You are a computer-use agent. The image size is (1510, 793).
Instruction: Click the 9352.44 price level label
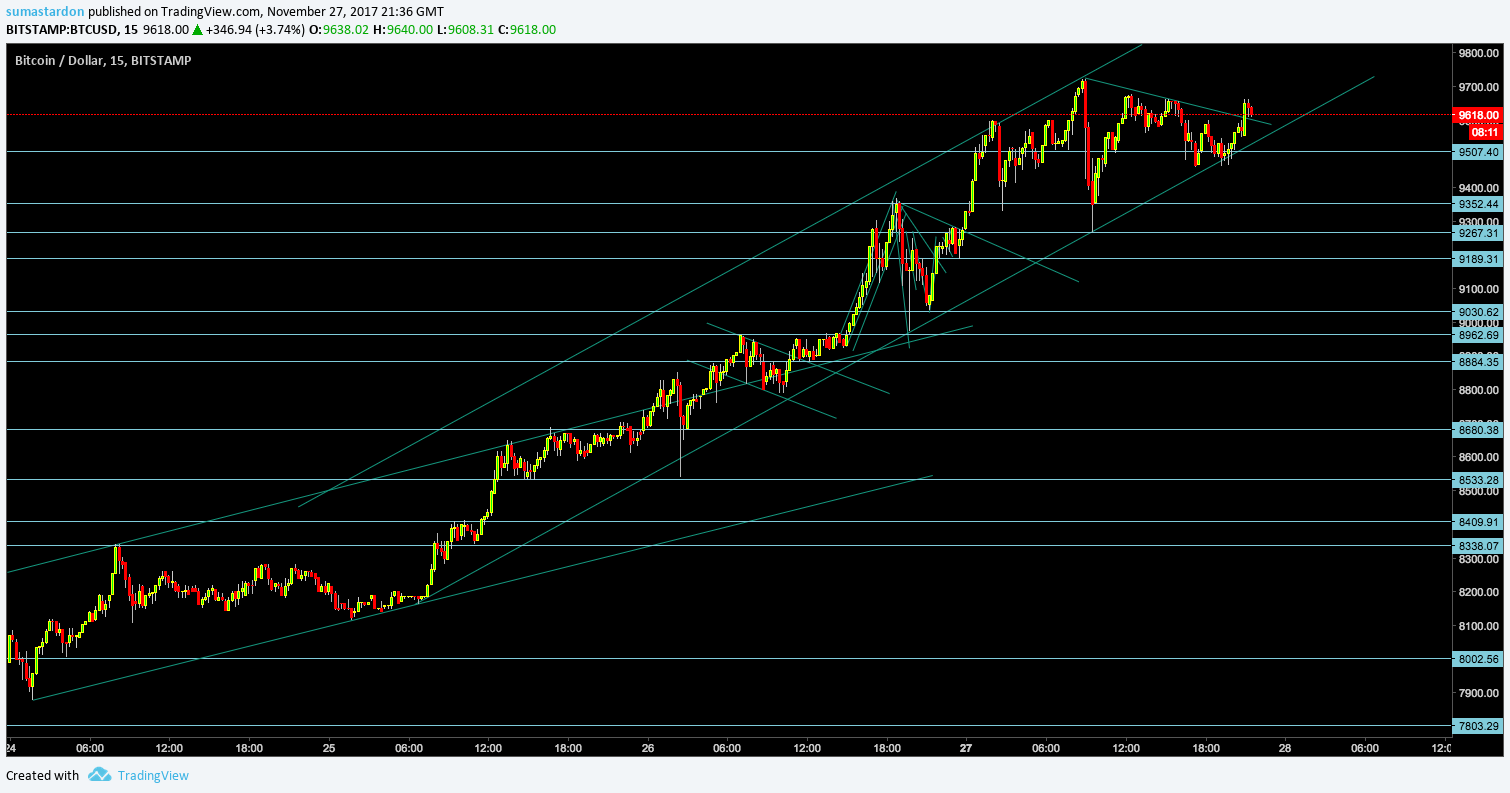[1477, 203]
